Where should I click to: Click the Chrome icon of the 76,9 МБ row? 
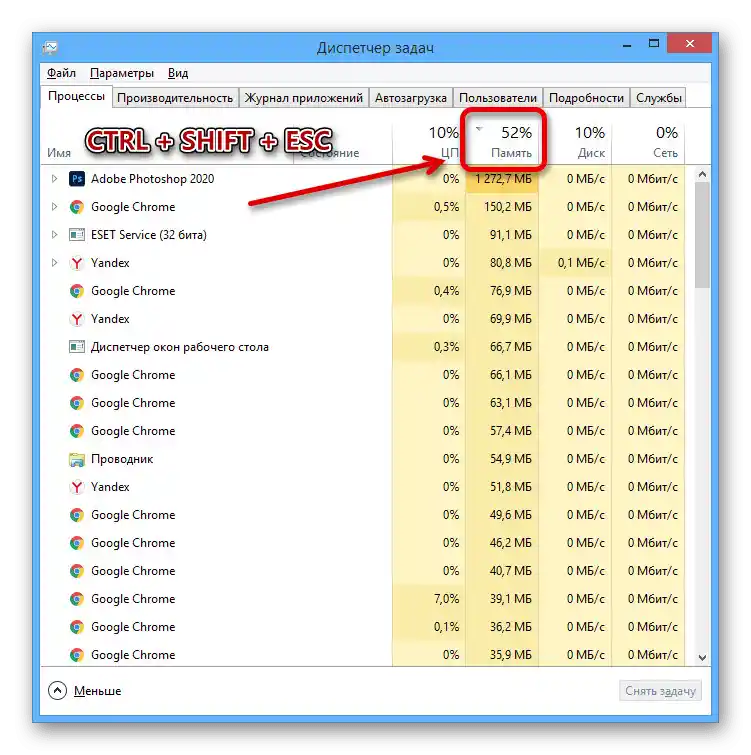pos(77,291)
